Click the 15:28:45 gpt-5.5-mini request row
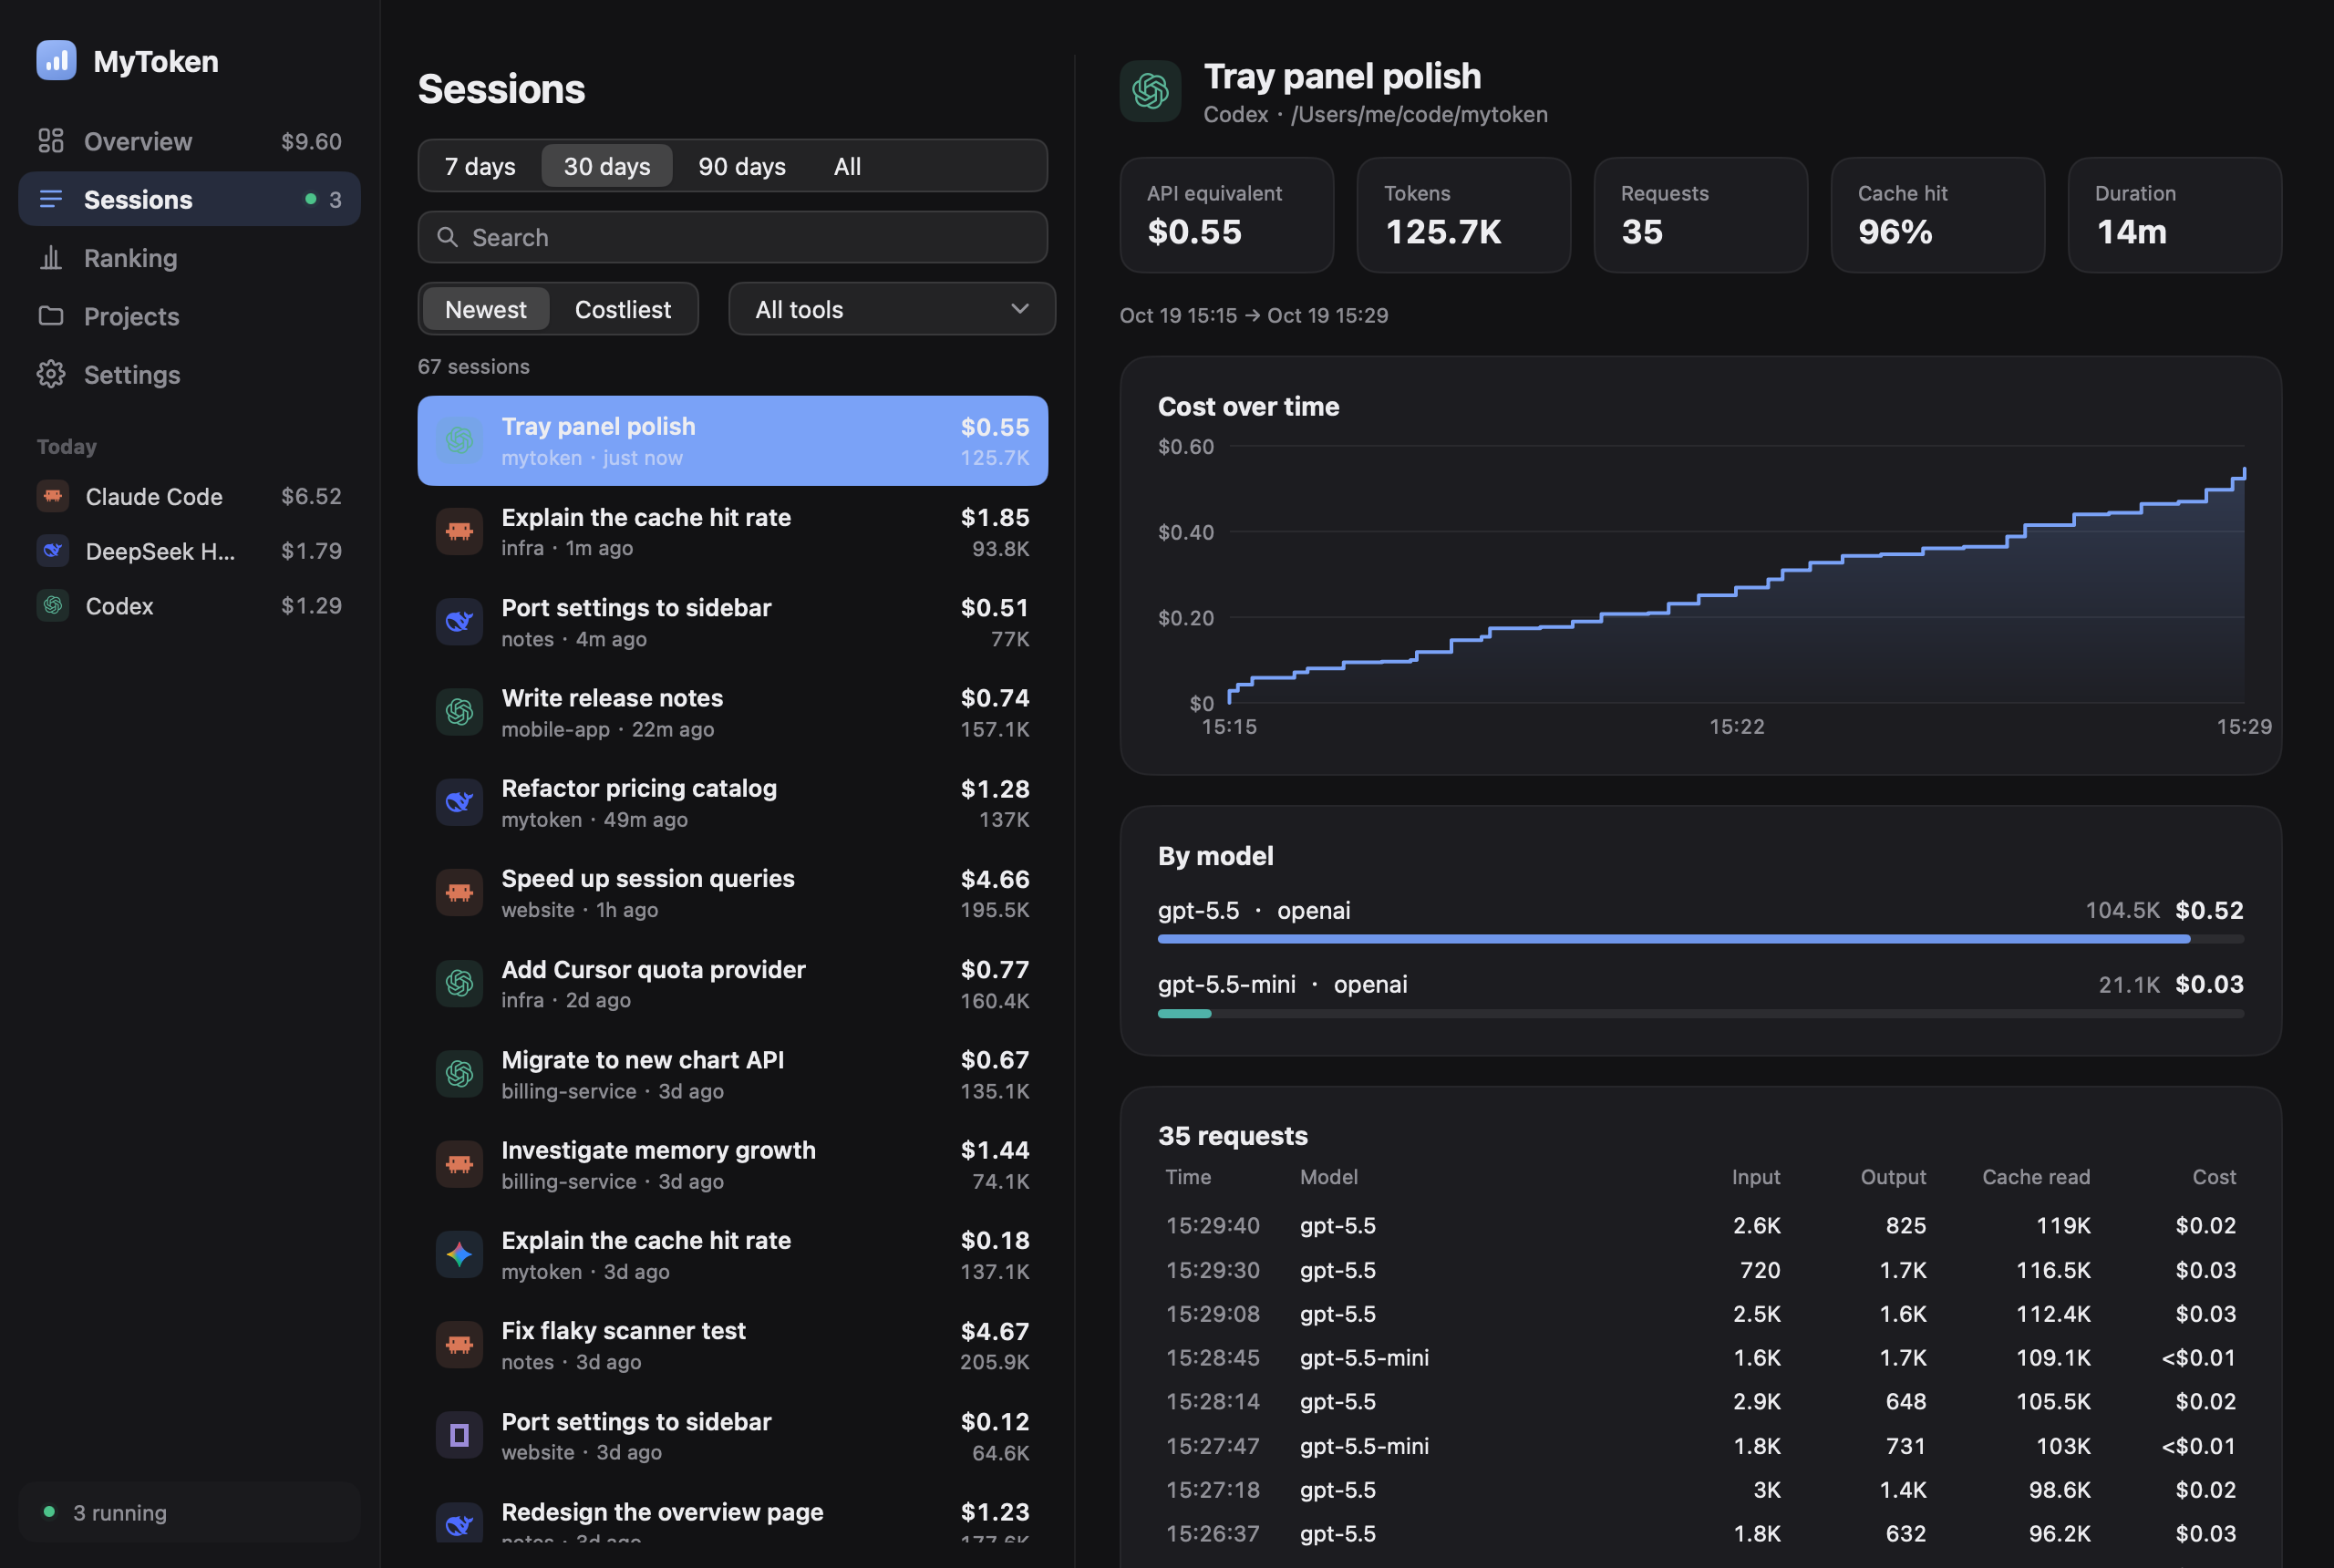 coord(1700,1357)
